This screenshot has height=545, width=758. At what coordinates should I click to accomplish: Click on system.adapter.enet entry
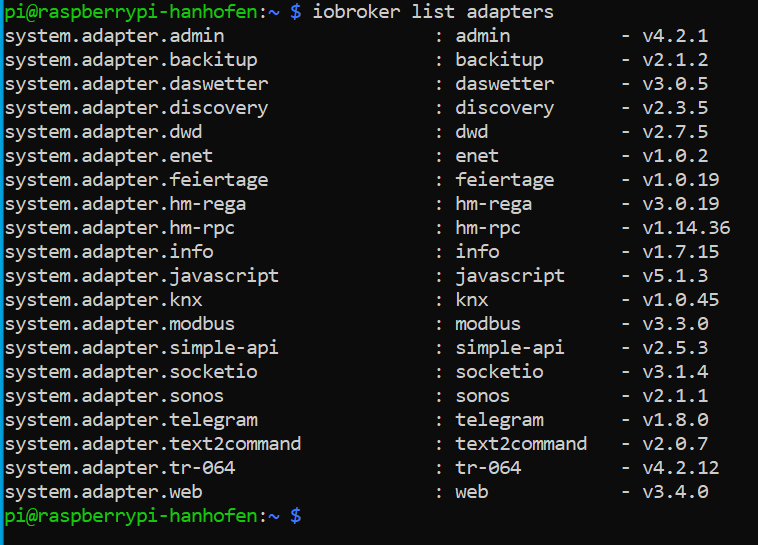(109, 156)
